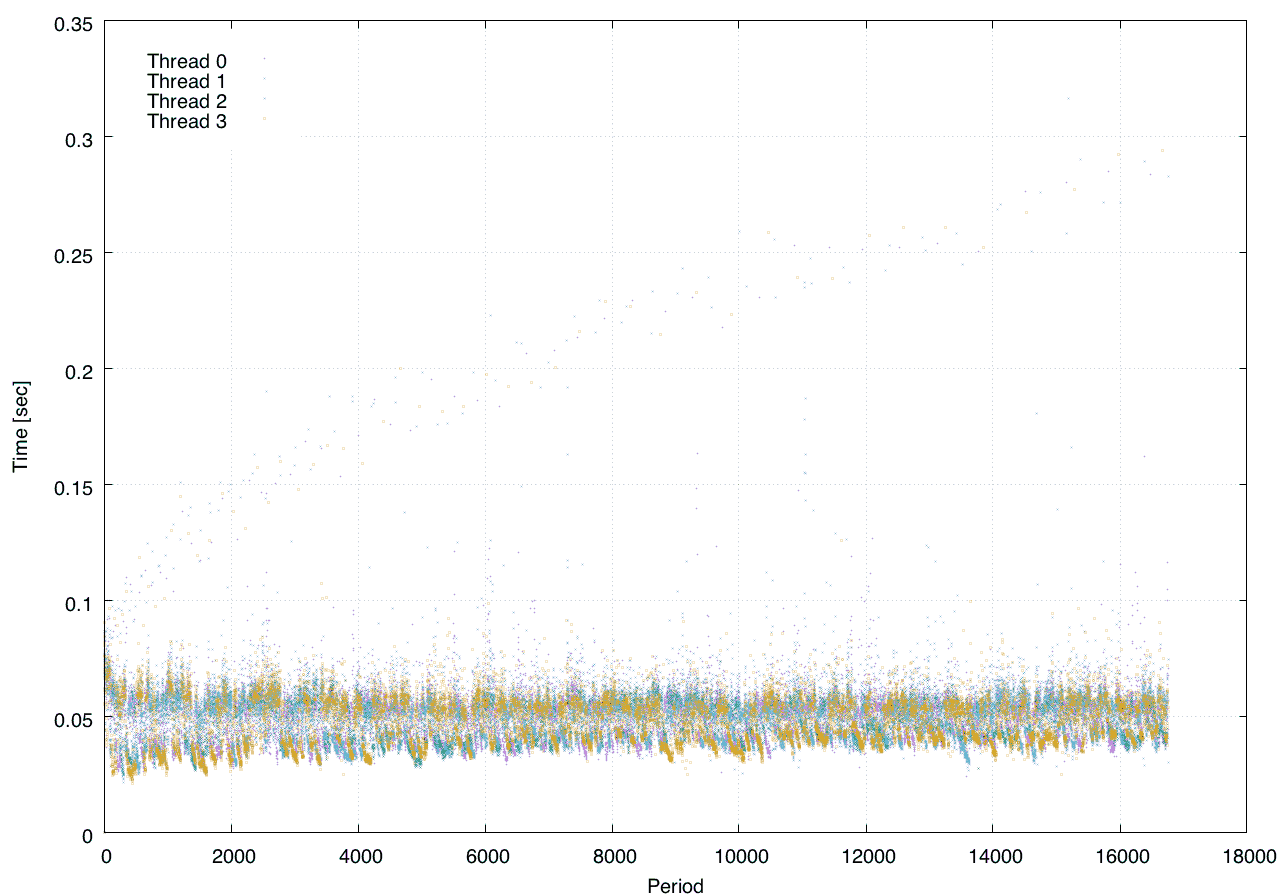Click the 6000 x-axis tick label

pos(485,856)
